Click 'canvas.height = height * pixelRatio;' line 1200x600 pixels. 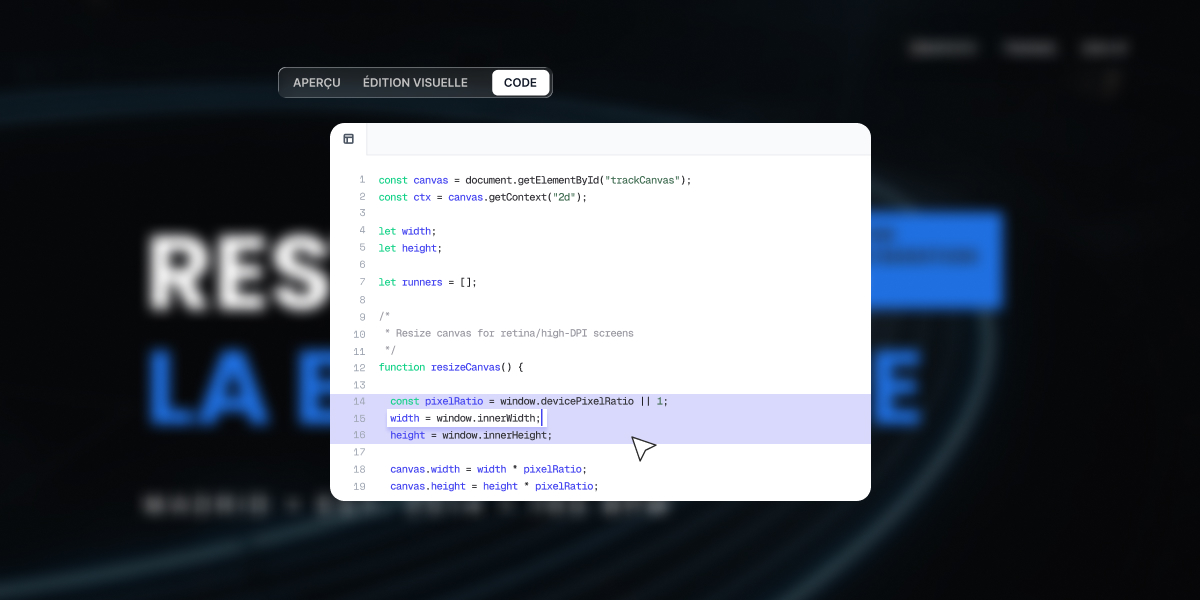click(494, 486)
